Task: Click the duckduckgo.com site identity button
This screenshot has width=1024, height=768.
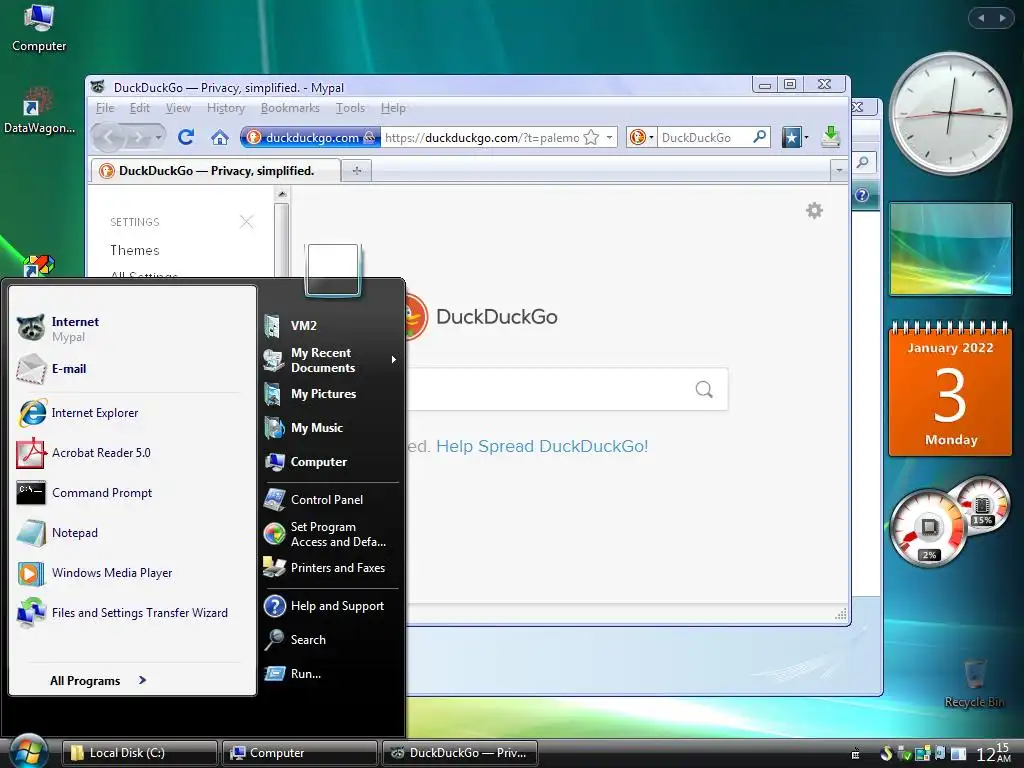Action: pyautogui.click(x=310, y=137)
